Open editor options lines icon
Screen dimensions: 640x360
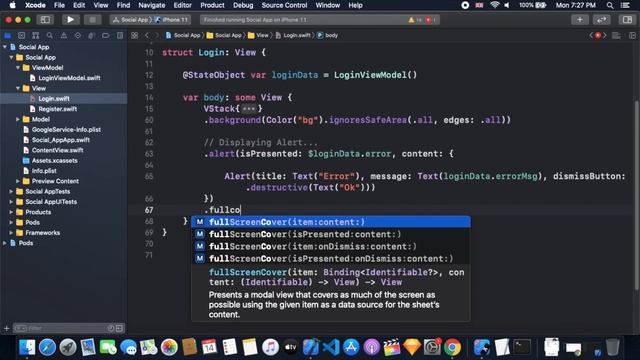616,36
